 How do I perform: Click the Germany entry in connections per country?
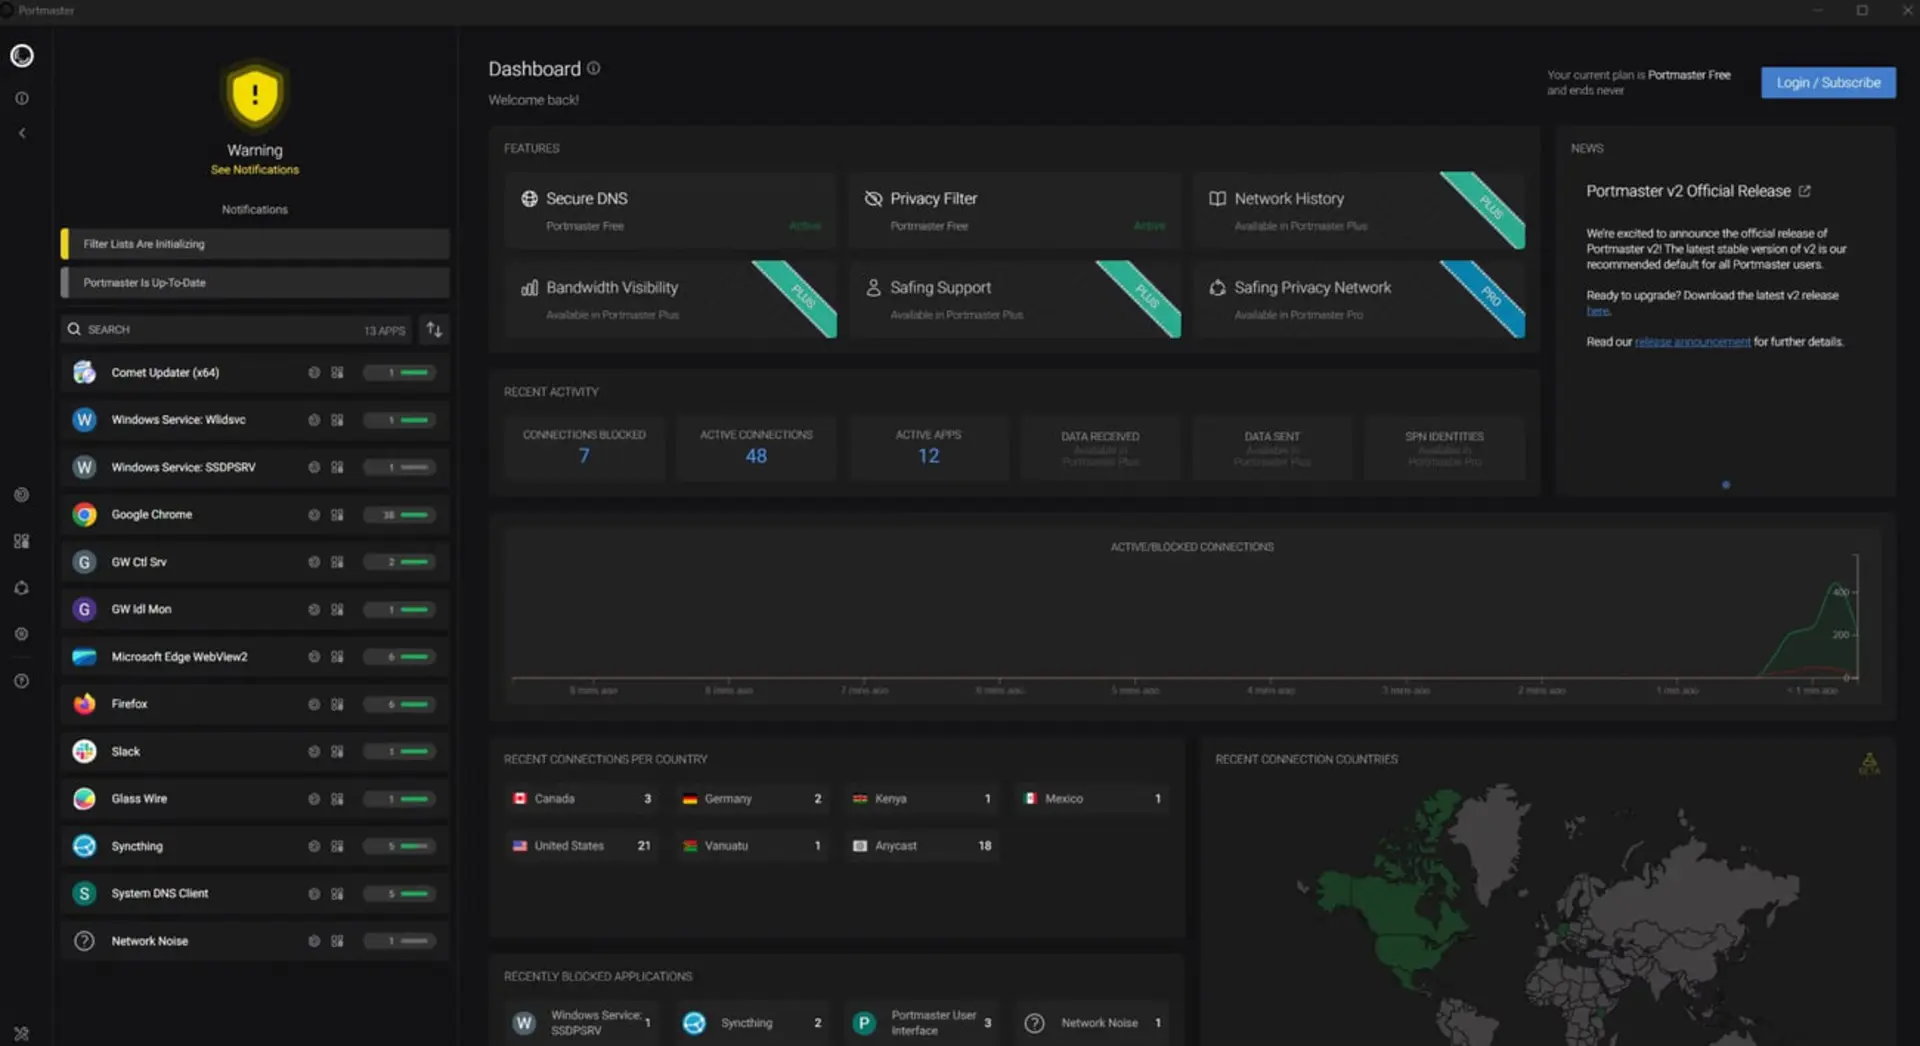coord(752,799)
